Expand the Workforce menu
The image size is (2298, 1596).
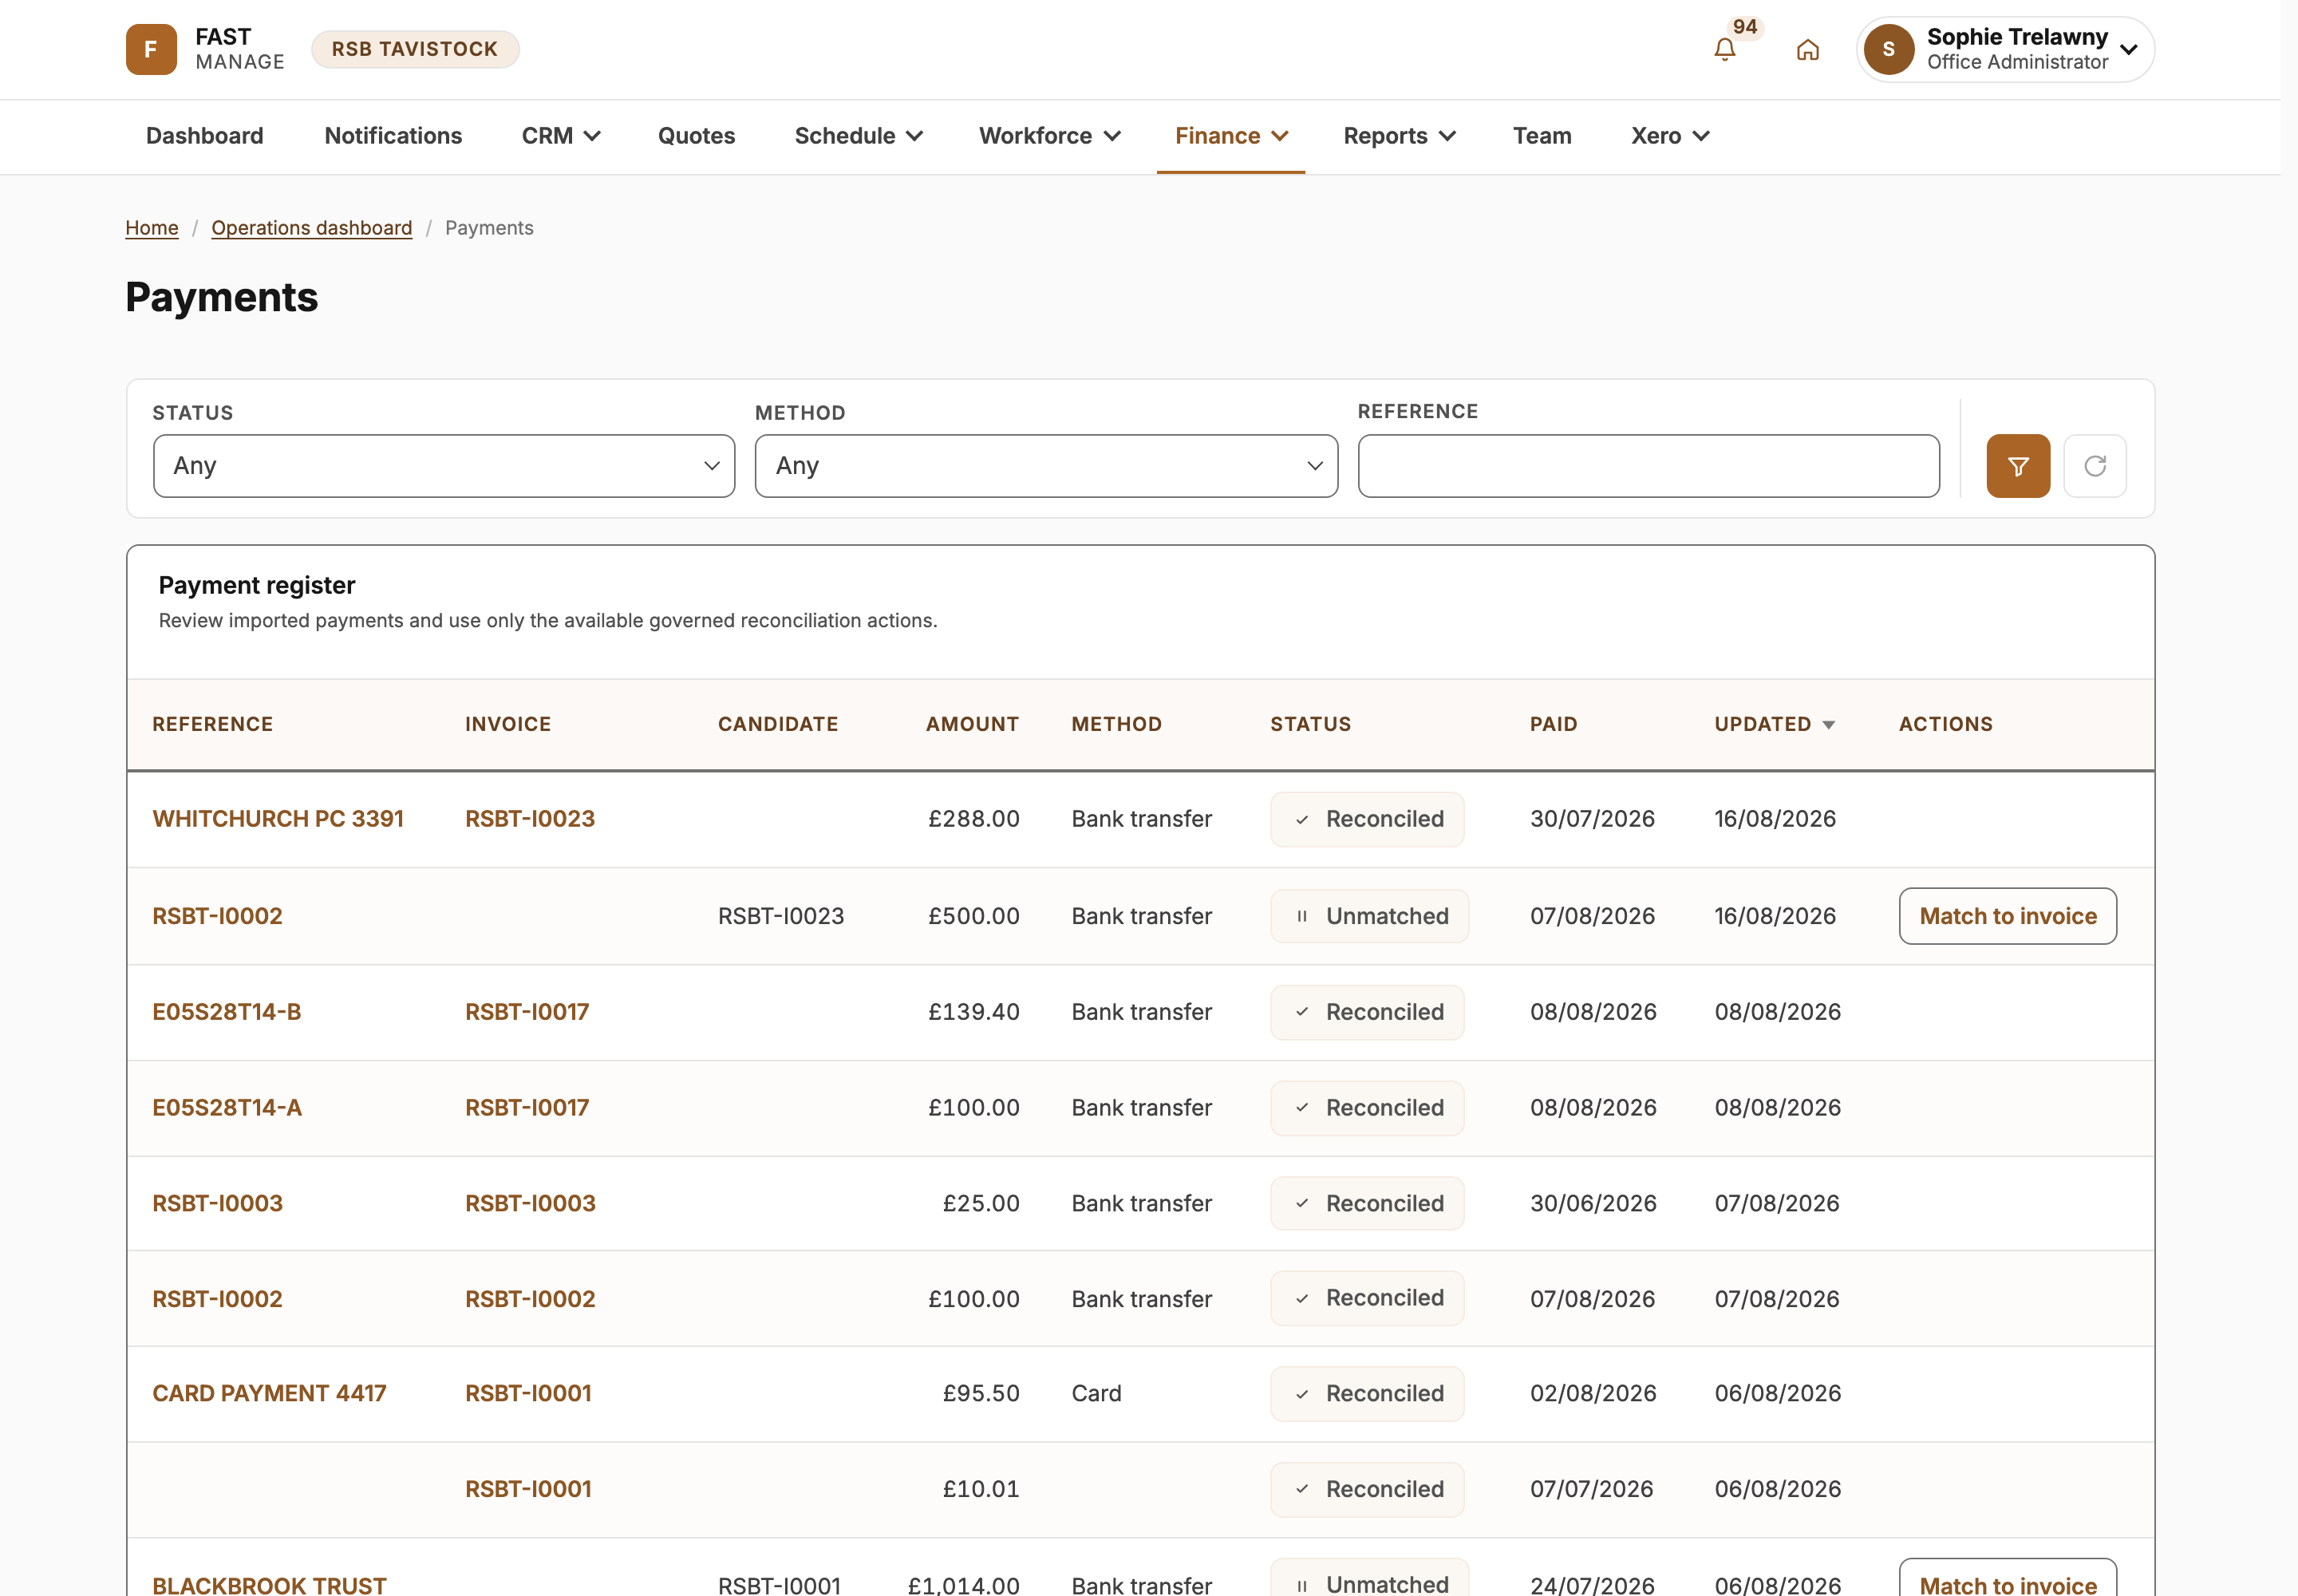click(1050, 136)
